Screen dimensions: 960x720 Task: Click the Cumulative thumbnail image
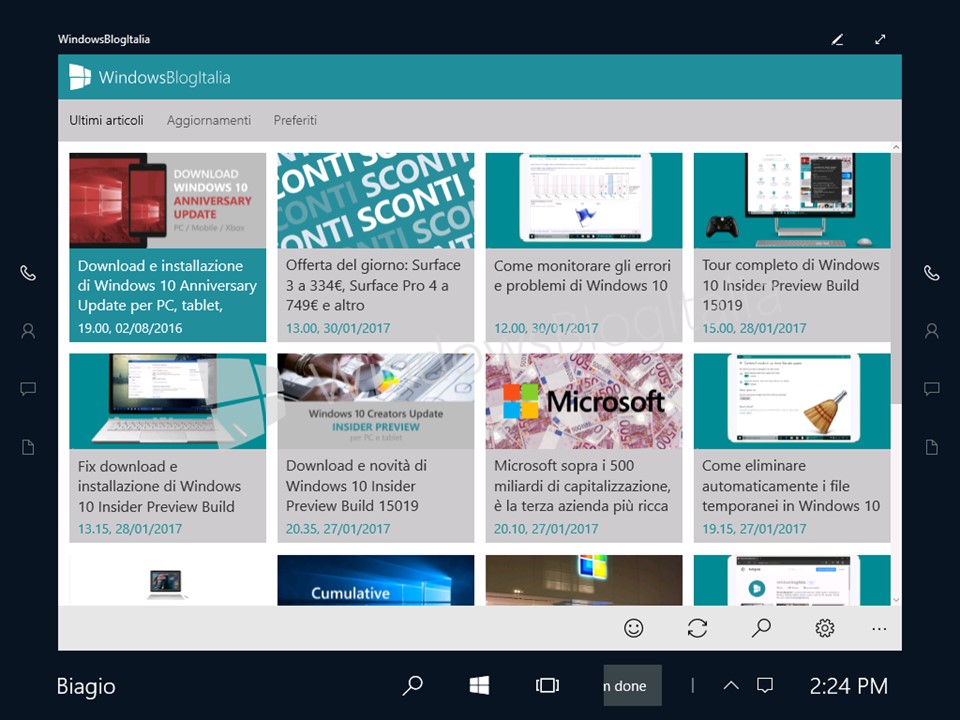tap(376, 580)
